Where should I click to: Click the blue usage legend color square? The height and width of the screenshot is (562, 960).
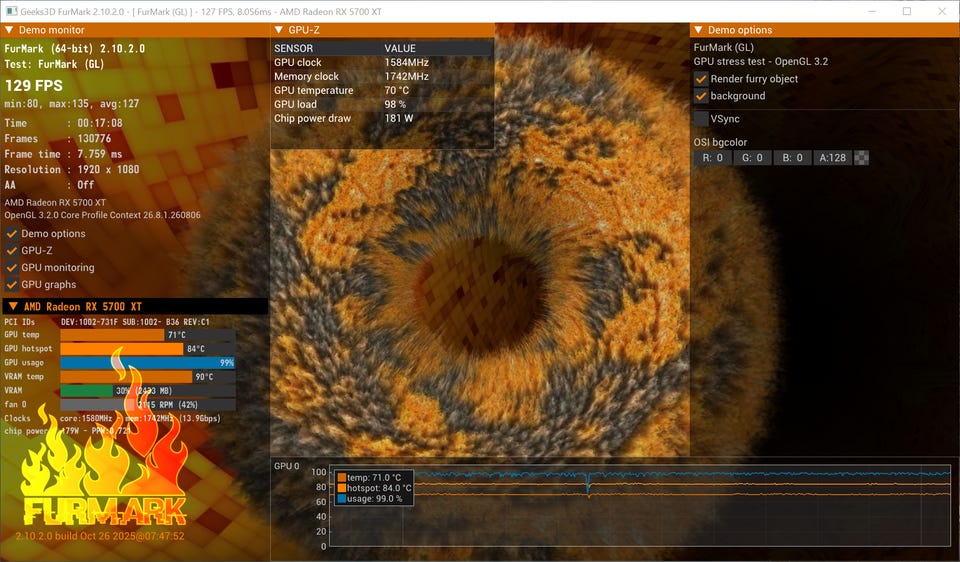pos(342,499)
